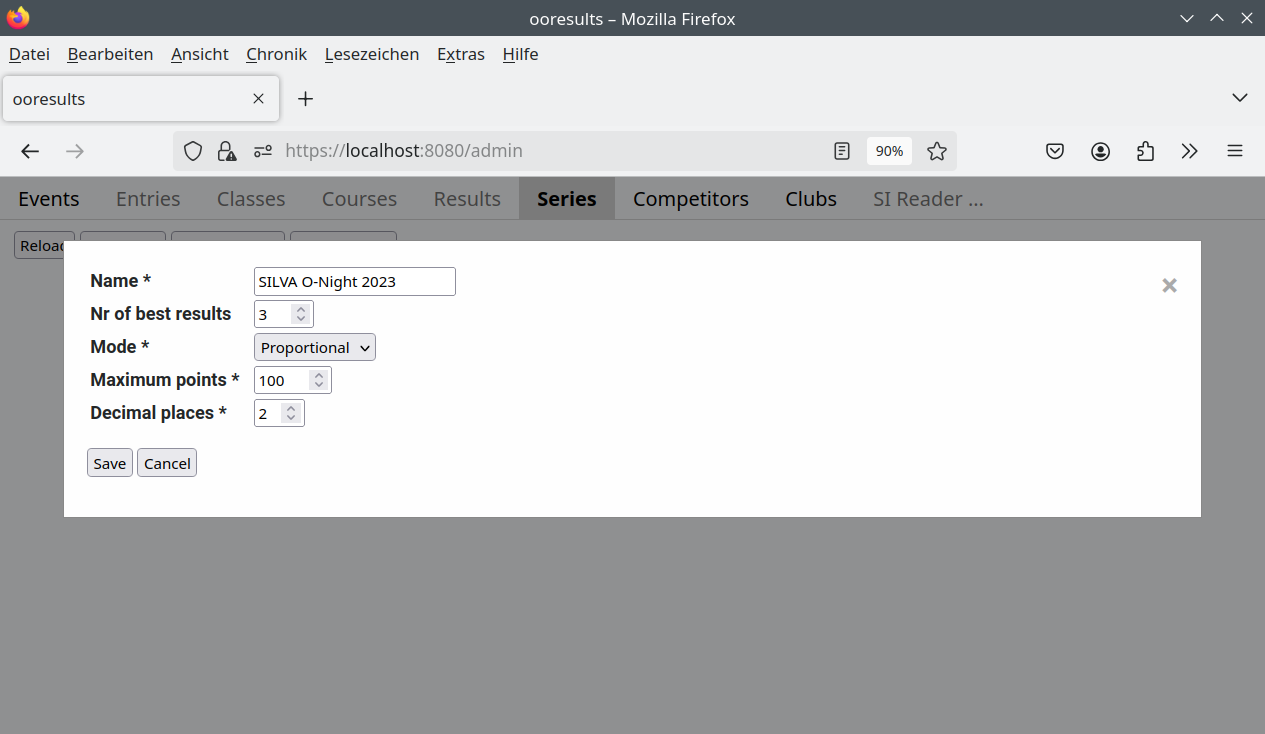
Task: Switch to the Courses tab
Action: pos(359,198)
